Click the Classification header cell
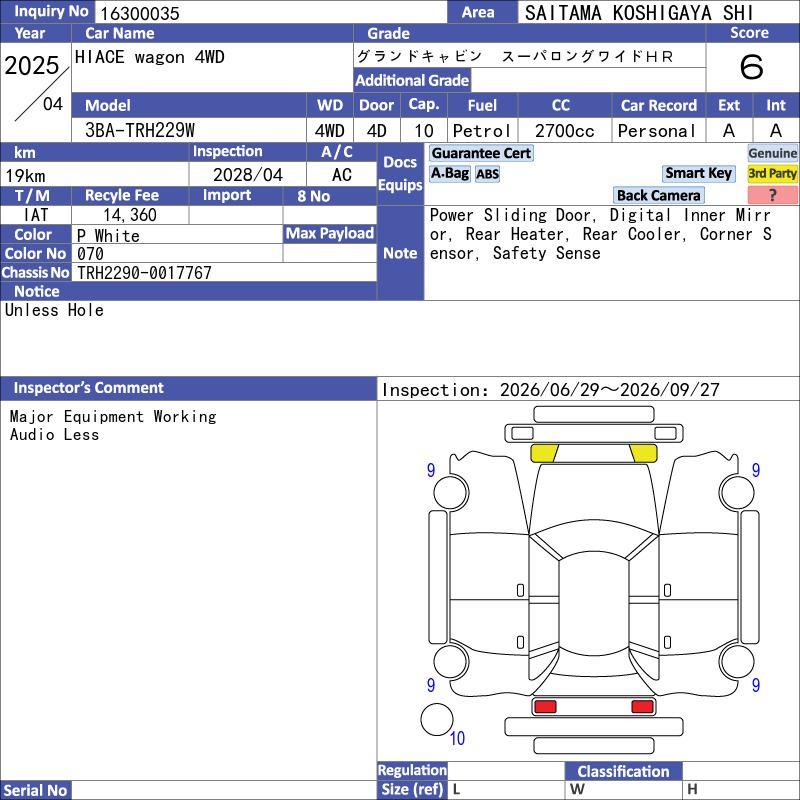Viewport: 800px width, 800px height. click(x=623, y=771)
